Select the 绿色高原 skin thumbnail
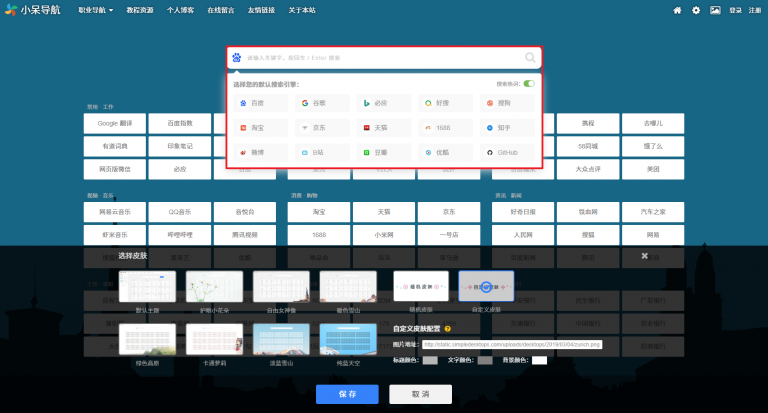The width and height of the screenshot is (768, 413). click(147, 339)
